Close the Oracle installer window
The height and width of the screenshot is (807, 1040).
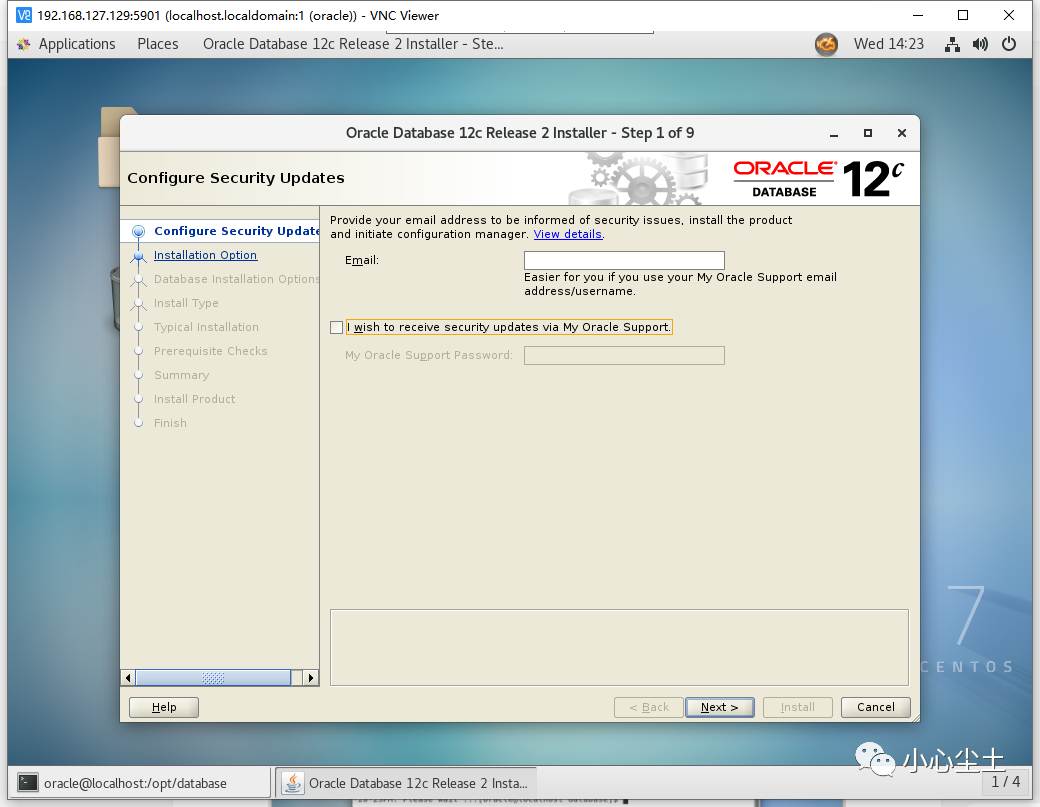click(x=901, y=133)
